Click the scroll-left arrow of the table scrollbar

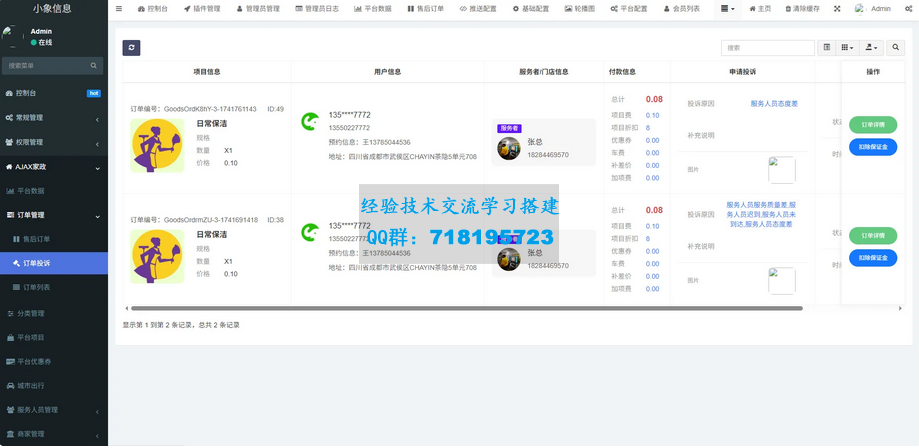coord(127,308)
